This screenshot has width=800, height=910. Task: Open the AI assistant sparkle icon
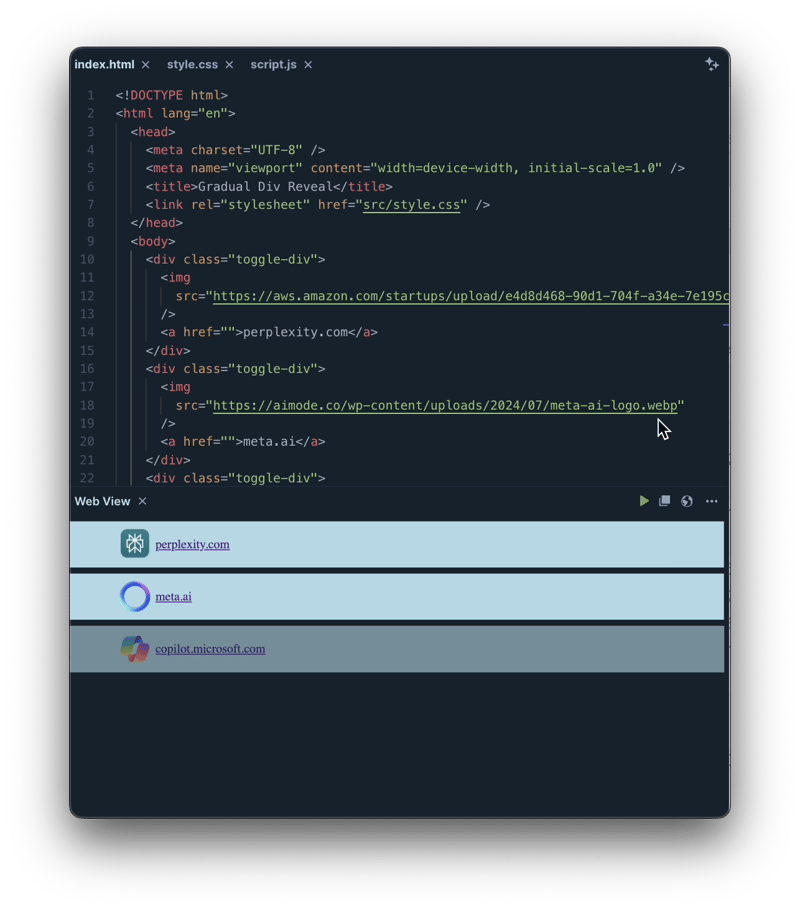[712, 64]
